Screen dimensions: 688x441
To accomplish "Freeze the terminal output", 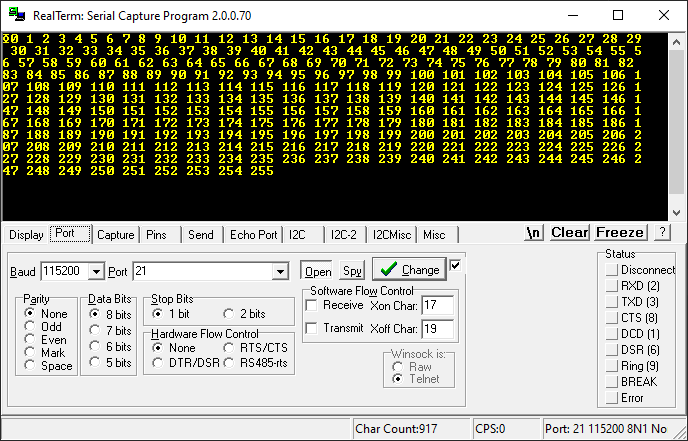I will [x=620, y=233].
